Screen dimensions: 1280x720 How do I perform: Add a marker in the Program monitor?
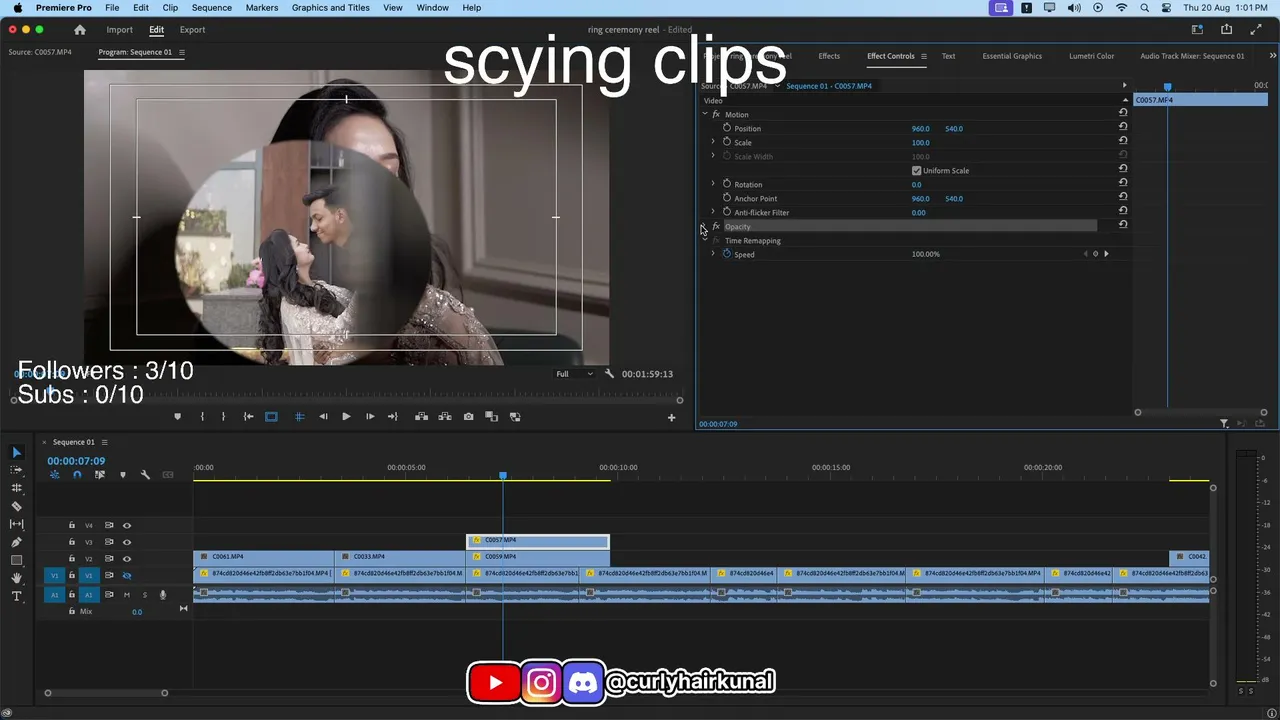pos(178,417)
